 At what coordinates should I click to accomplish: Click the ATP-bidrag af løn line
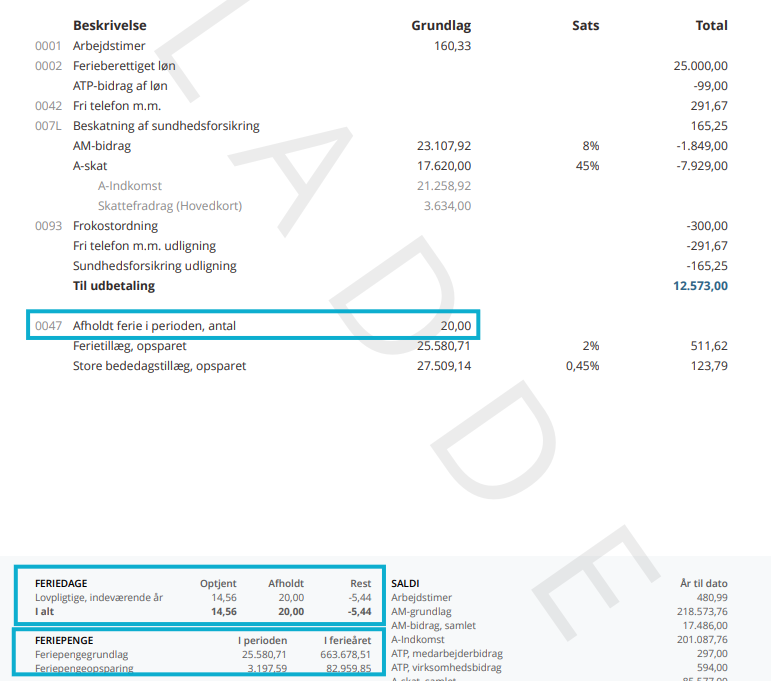[123, 86]
